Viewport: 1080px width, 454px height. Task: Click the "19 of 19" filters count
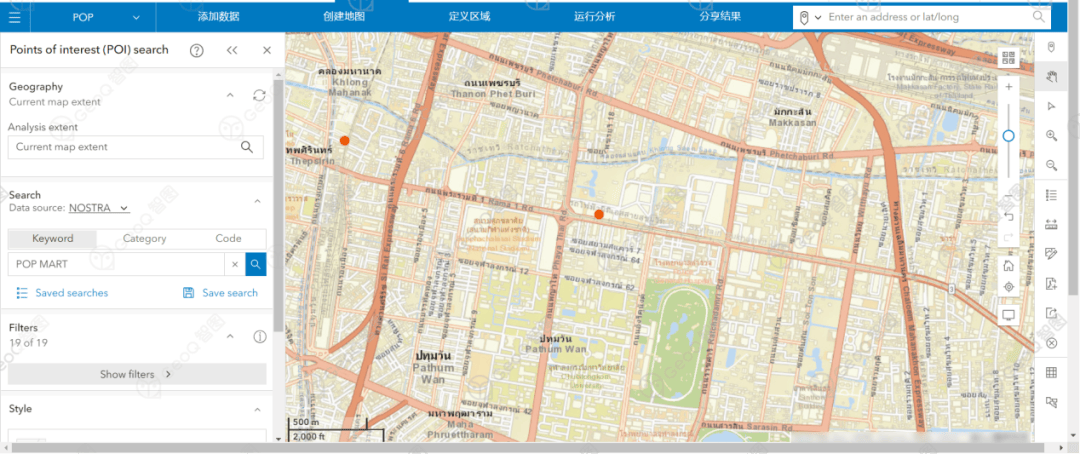pyautogui.click(x=28, y=342)
